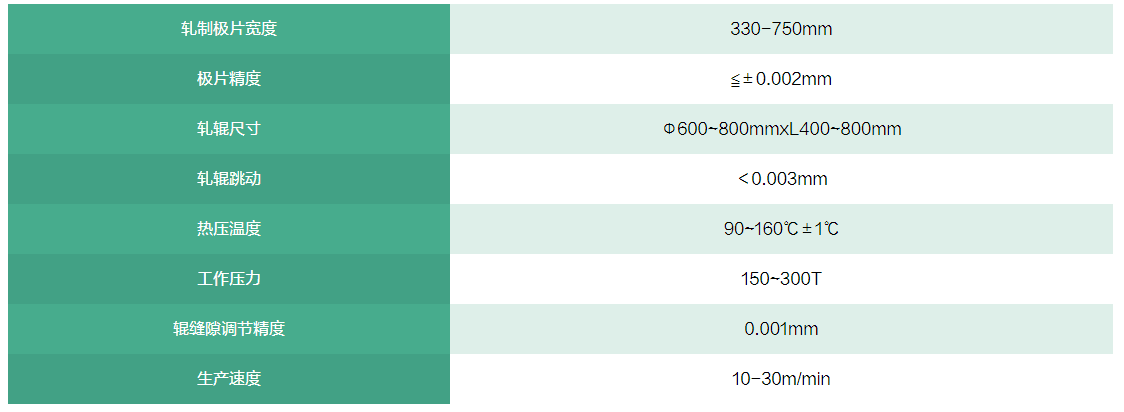
Task: Click the < sign in 轧辊跳动 value
Action: point(743,178)
